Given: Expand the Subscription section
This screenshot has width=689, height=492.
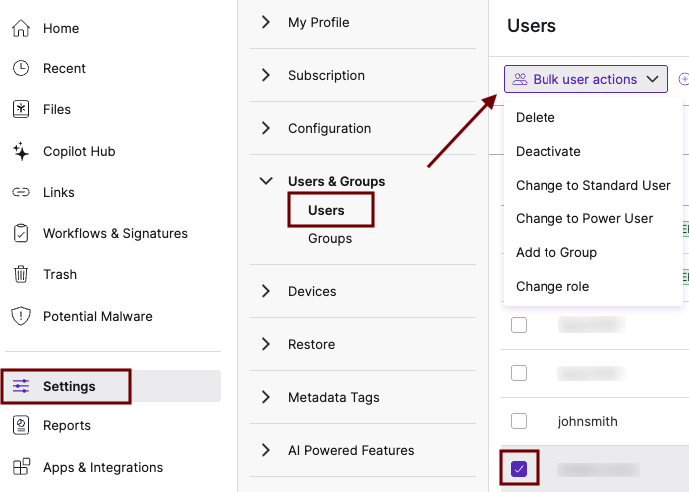Looking at the screenshot, I should click(x=265, y=75).
